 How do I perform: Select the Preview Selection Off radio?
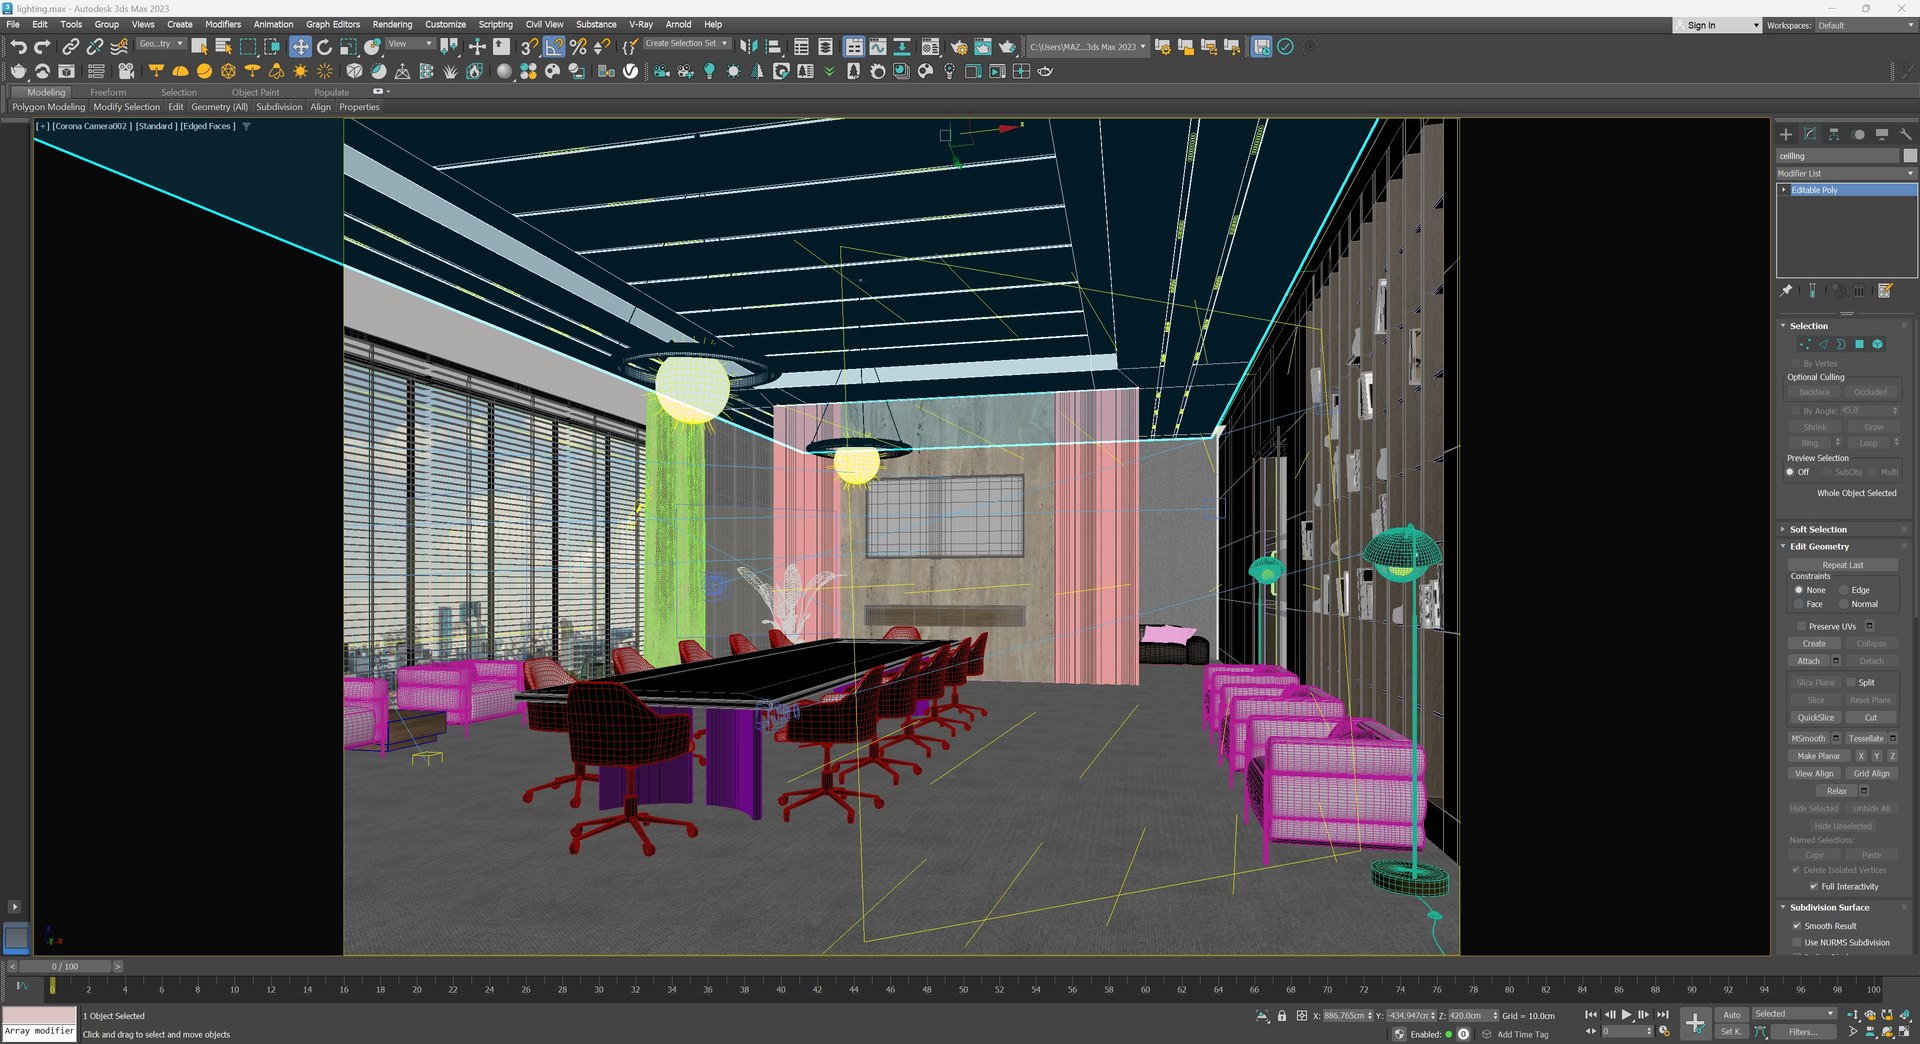point(1791,472)
